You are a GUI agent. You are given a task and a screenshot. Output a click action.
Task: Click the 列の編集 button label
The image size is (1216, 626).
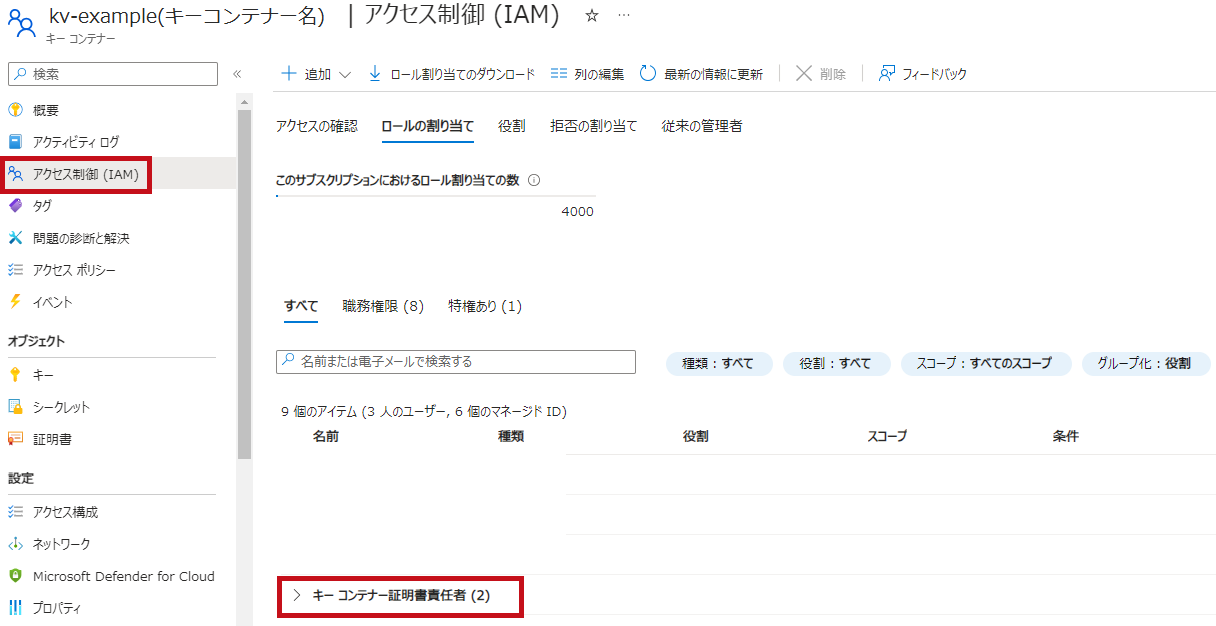pos(598,74)
